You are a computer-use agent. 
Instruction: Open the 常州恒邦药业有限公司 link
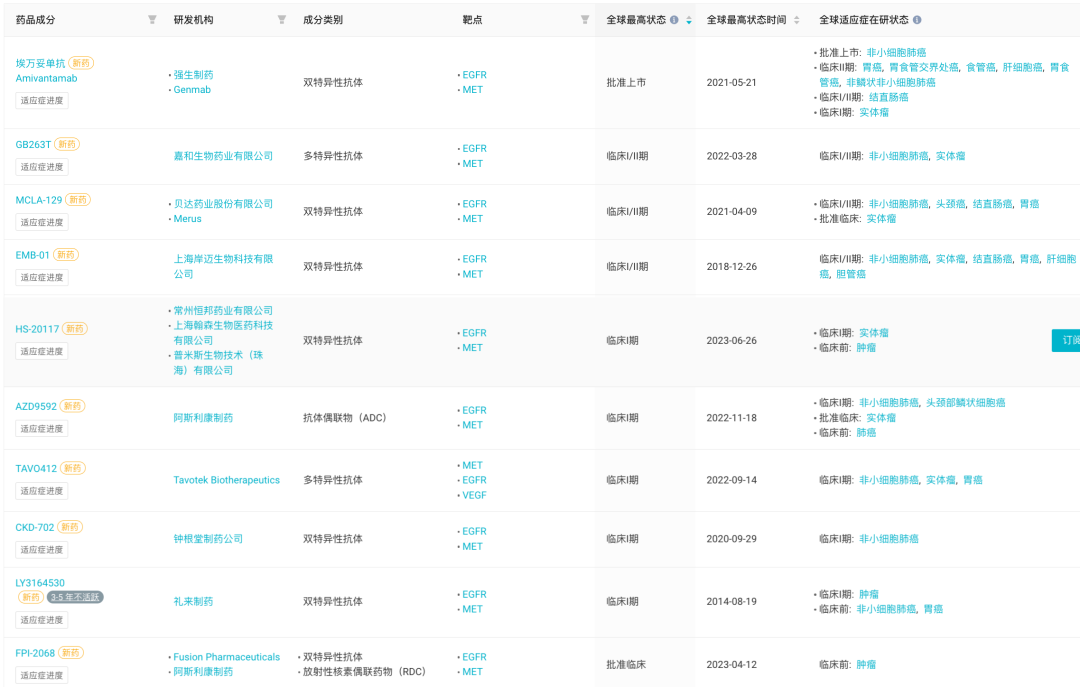(223, 311)
